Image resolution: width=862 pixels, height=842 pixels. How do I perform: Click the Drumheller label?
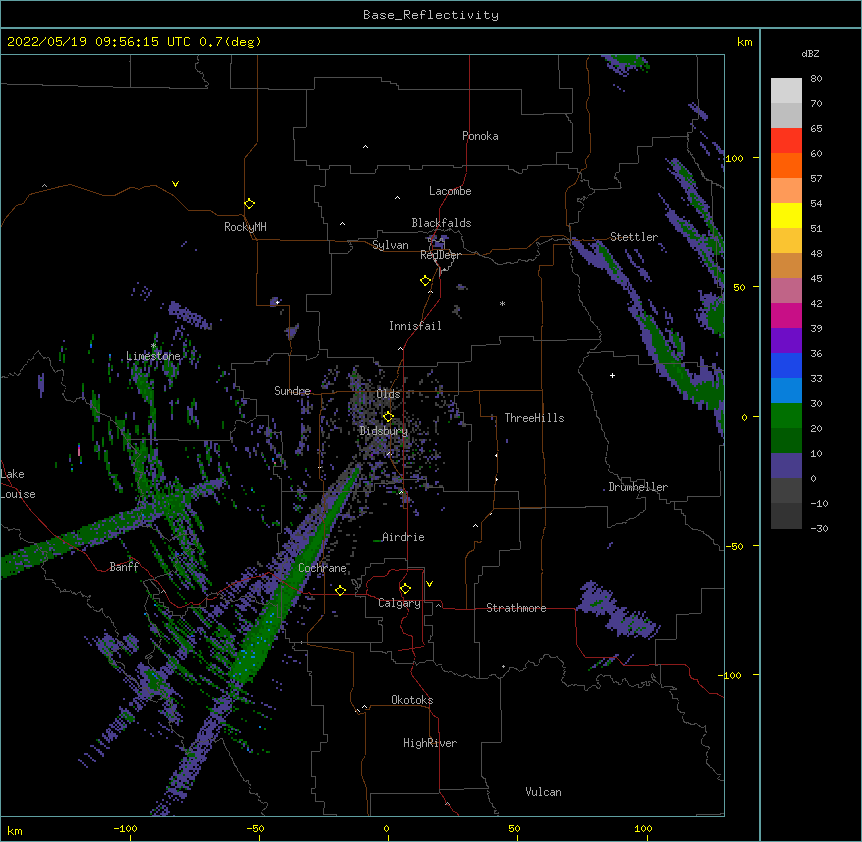[x=638, y=487]
